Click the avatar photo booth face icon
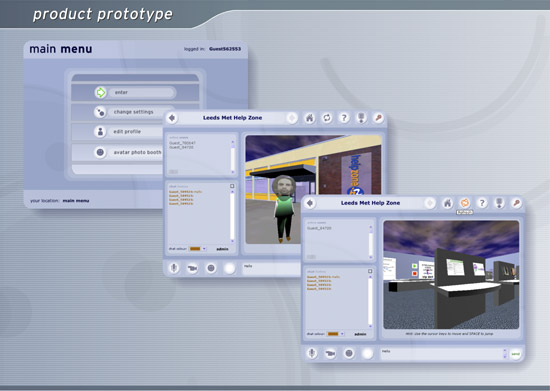550x391 pixels. point(100,153)
